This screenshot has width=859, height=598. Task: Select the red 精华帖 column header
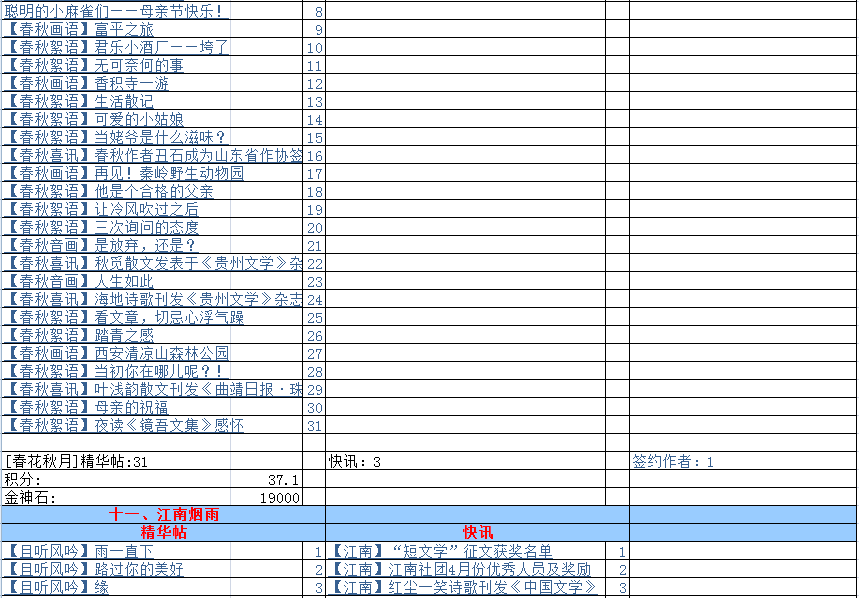(164, 533)
